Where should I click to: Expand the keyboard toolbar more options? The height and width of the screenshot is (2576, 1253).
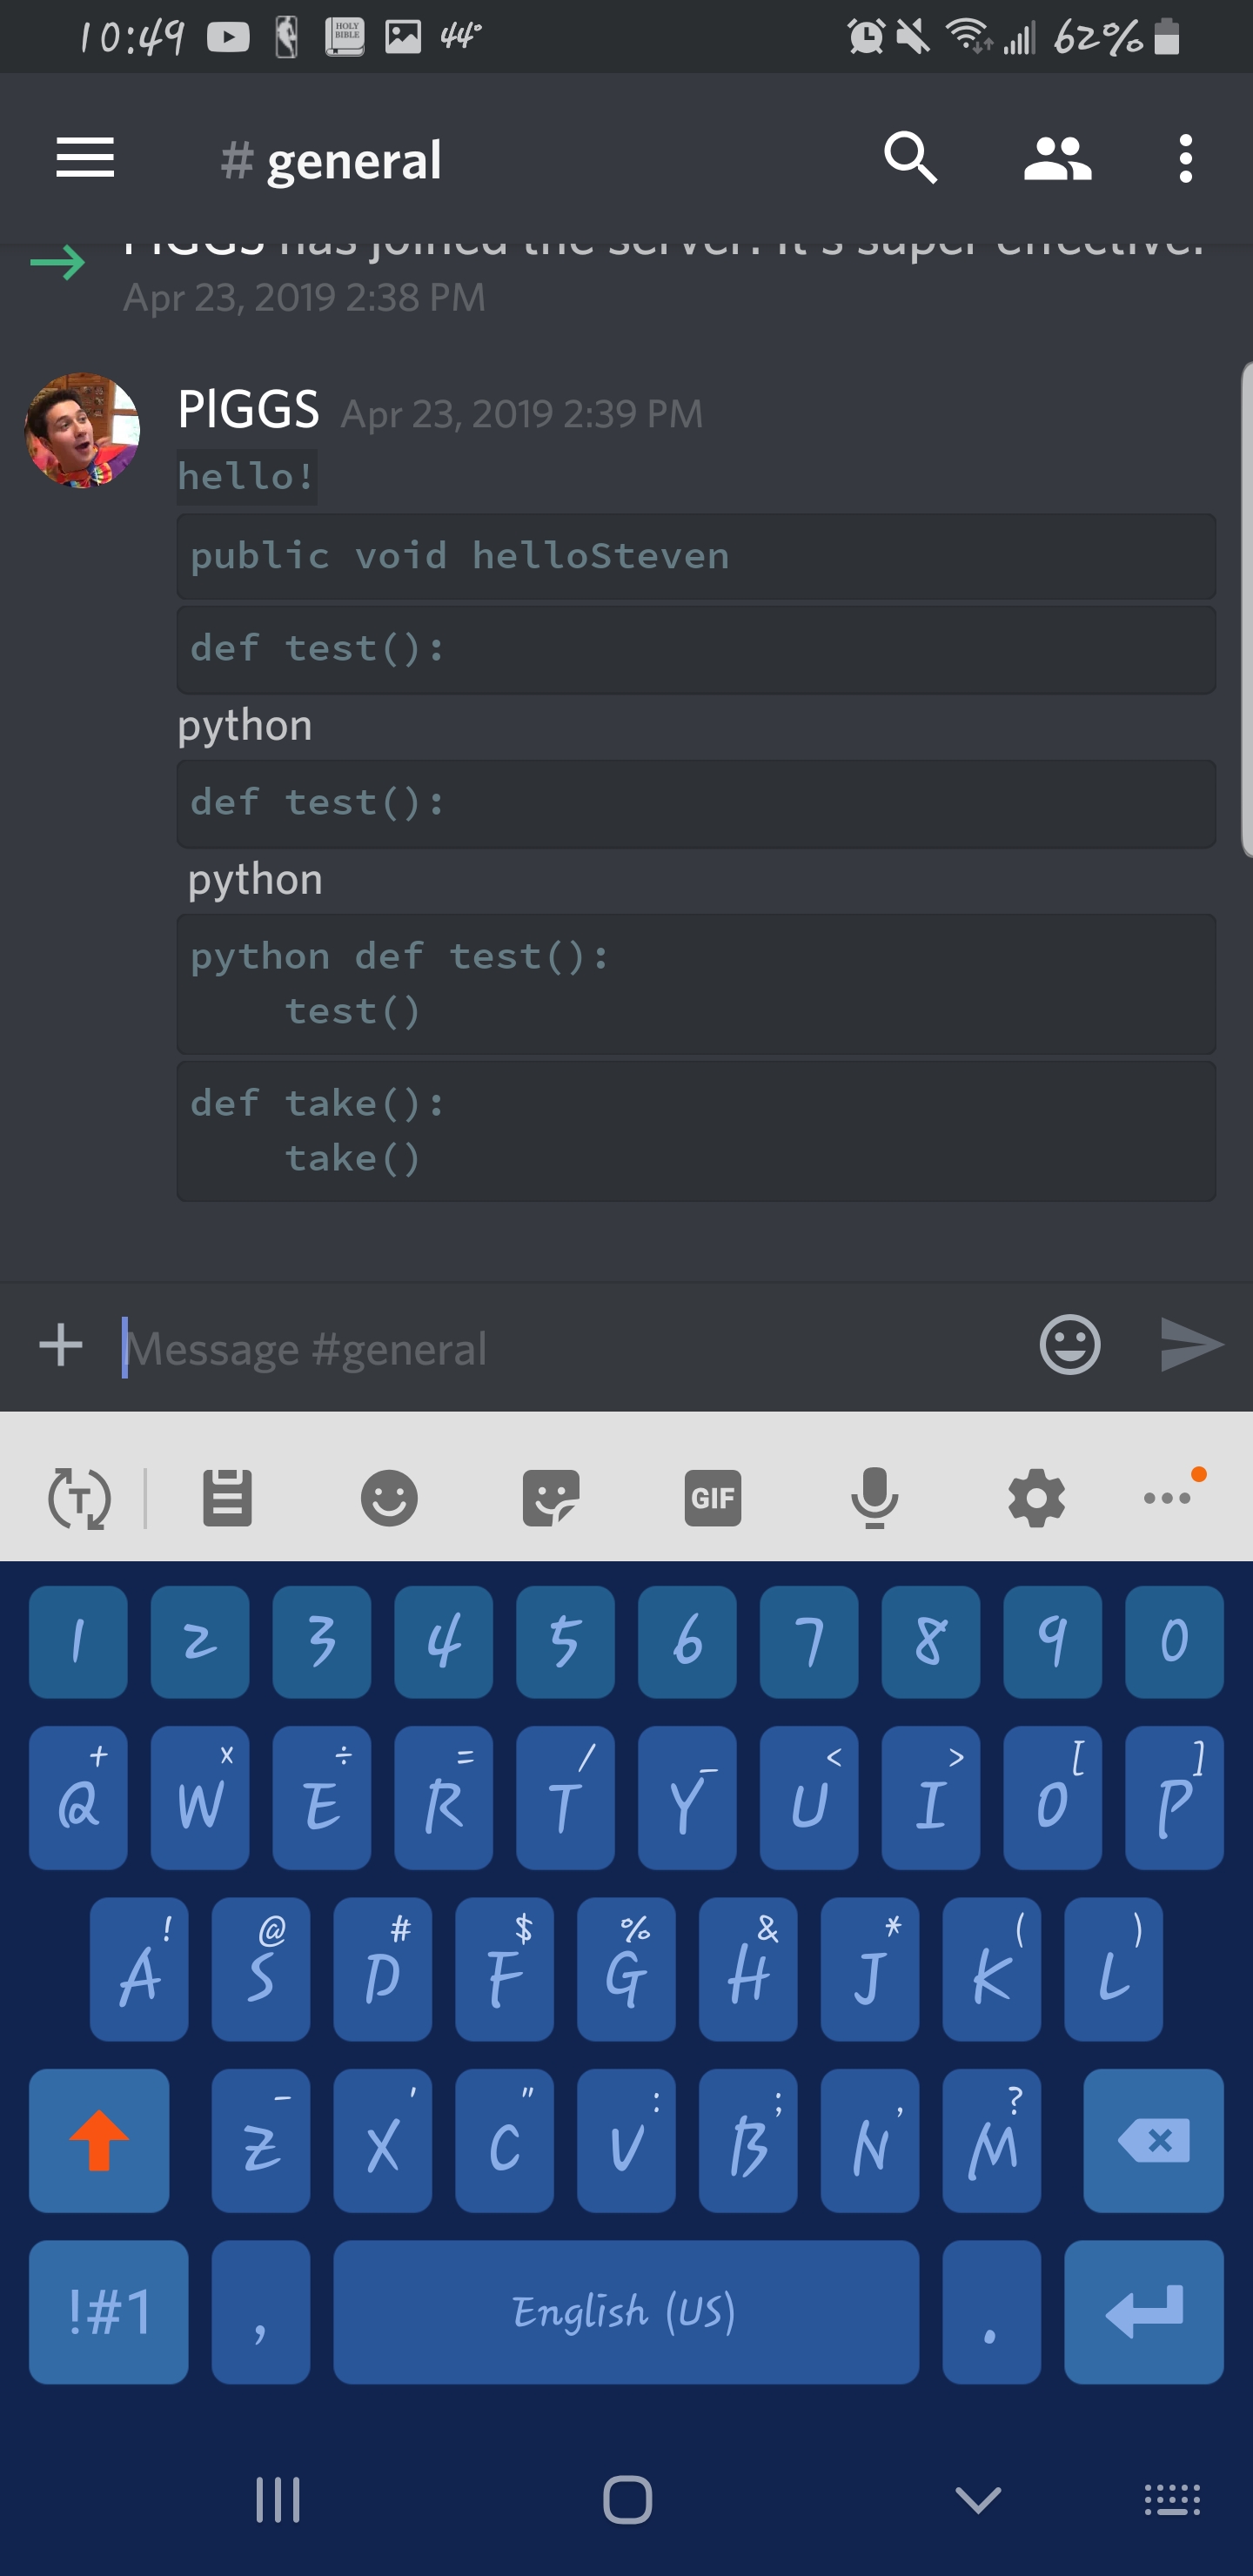click(1168, 1497)
